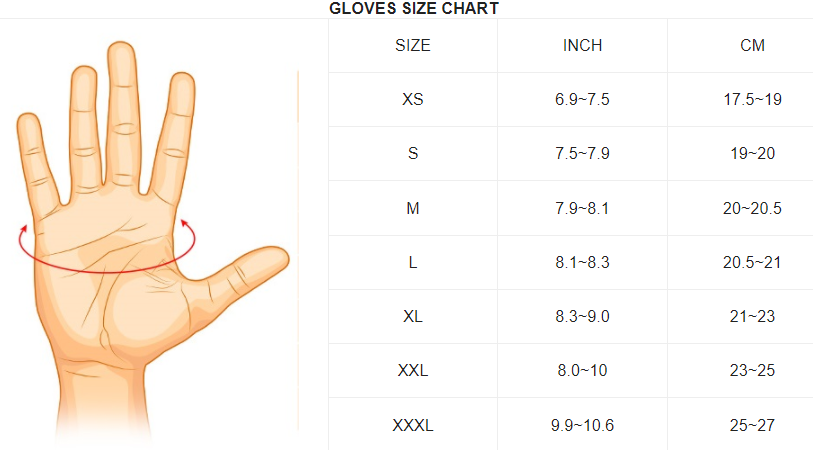Select the 20.5~21 cm cell

tap(752, 263)
